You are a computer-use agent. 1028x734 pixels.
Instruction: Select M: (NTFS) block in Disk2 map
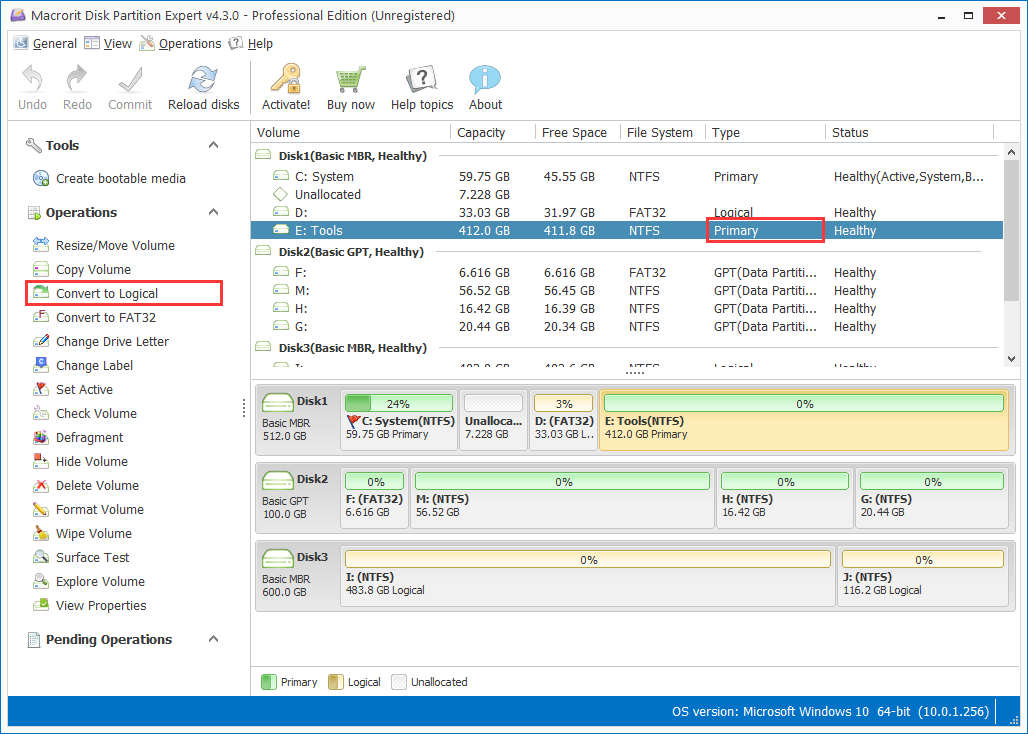point(562,498)
